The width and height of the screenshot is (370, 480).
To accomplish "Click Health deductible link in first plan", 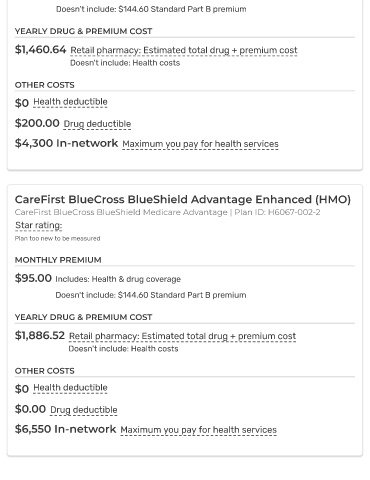I will tap(70, 102).
